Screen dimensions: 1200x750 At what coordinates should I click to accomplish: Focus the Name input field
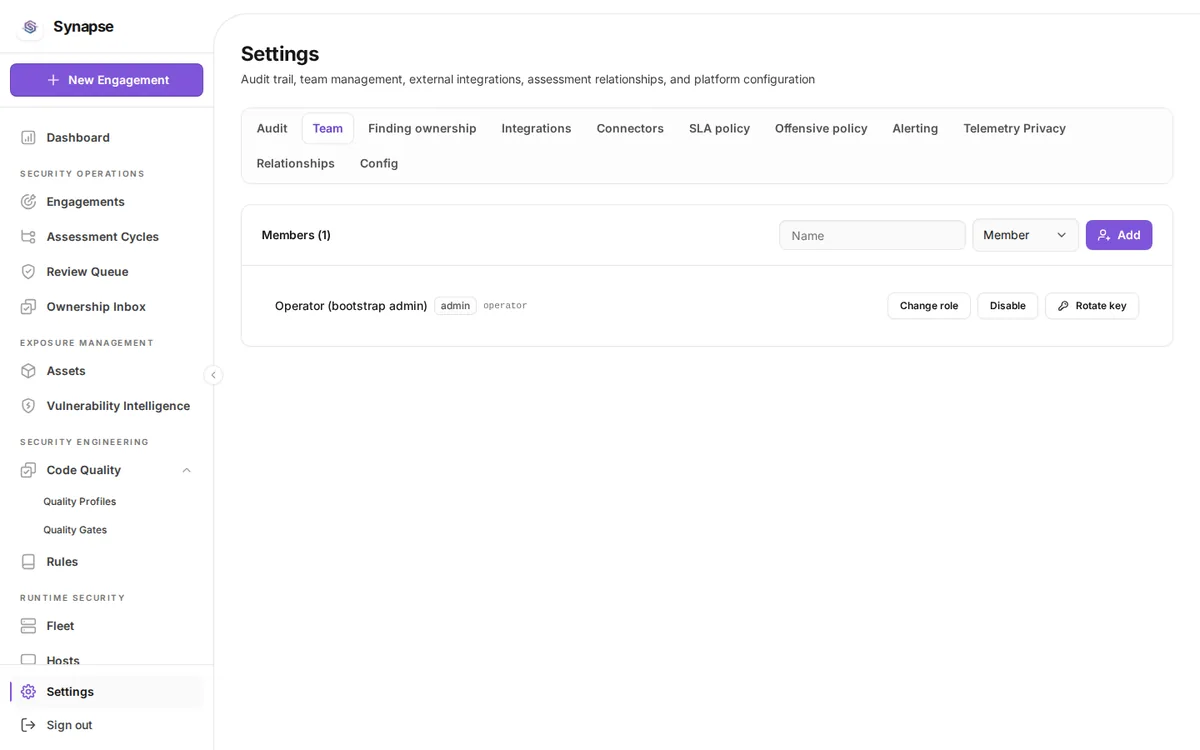872,235
